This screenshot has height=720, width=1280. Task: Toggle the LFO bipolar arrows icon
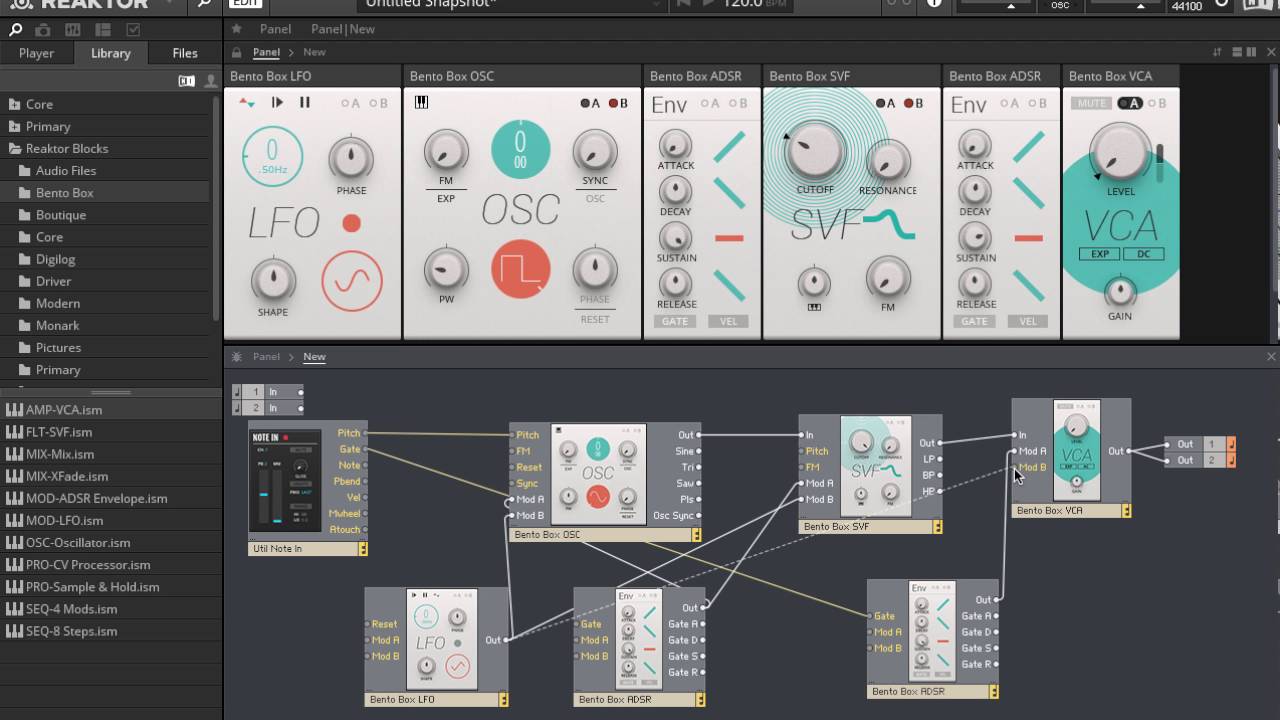pos(246,102)
